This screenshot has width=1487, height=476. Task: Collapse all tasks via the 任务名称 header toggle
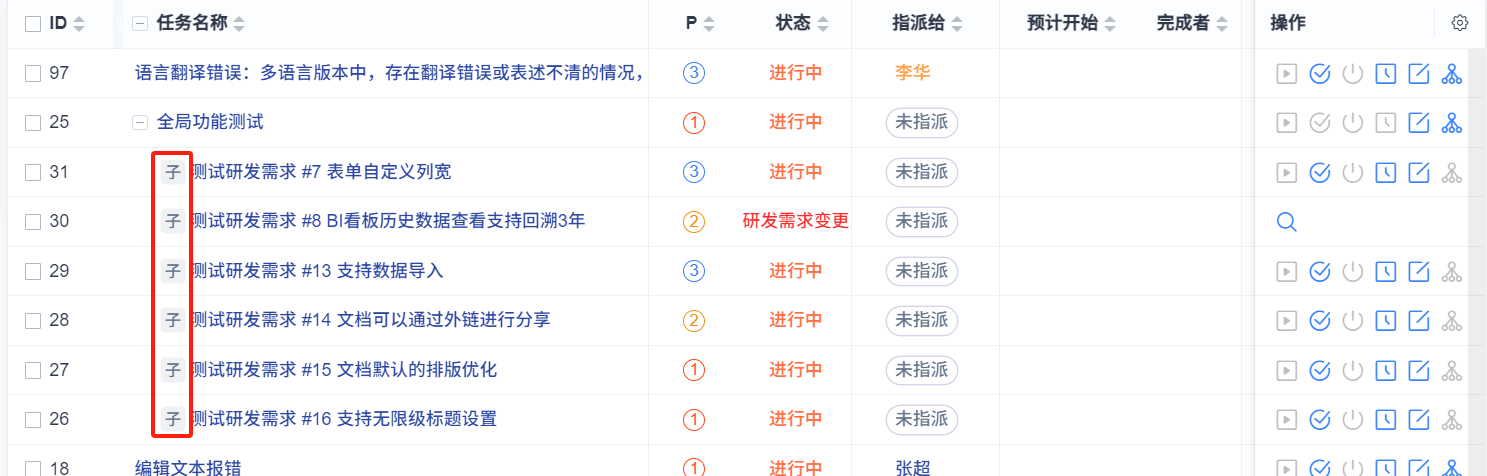click(x=140, y=23)
